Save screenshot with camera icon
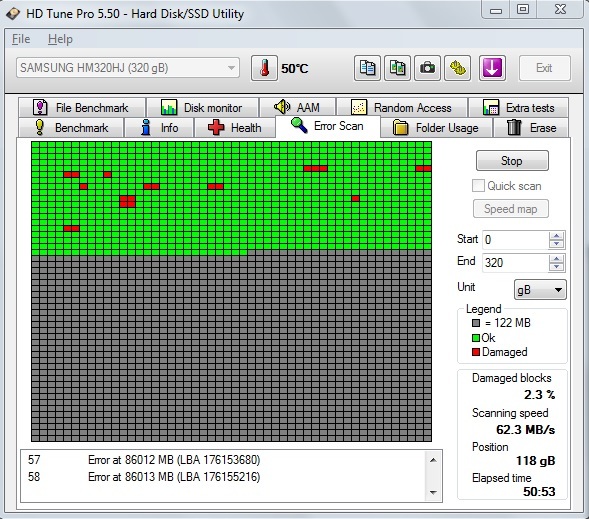Screen dimensions: 589x519 point(427,68)
